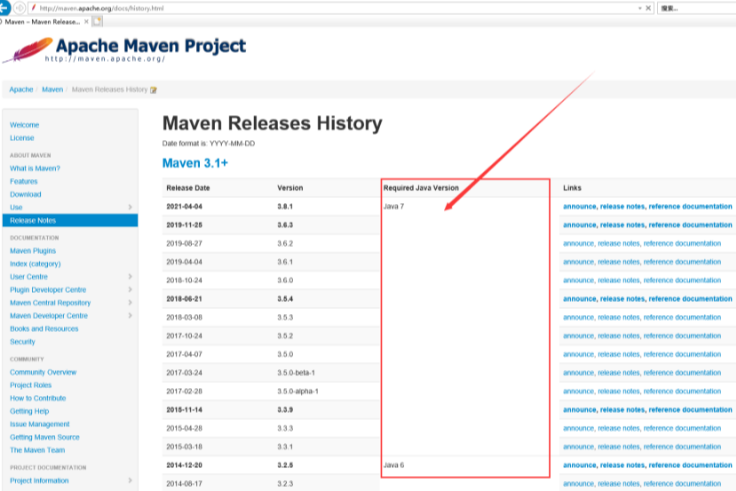Click announce link for version 3.6.3
736x491 pixels.
[580, 225]
